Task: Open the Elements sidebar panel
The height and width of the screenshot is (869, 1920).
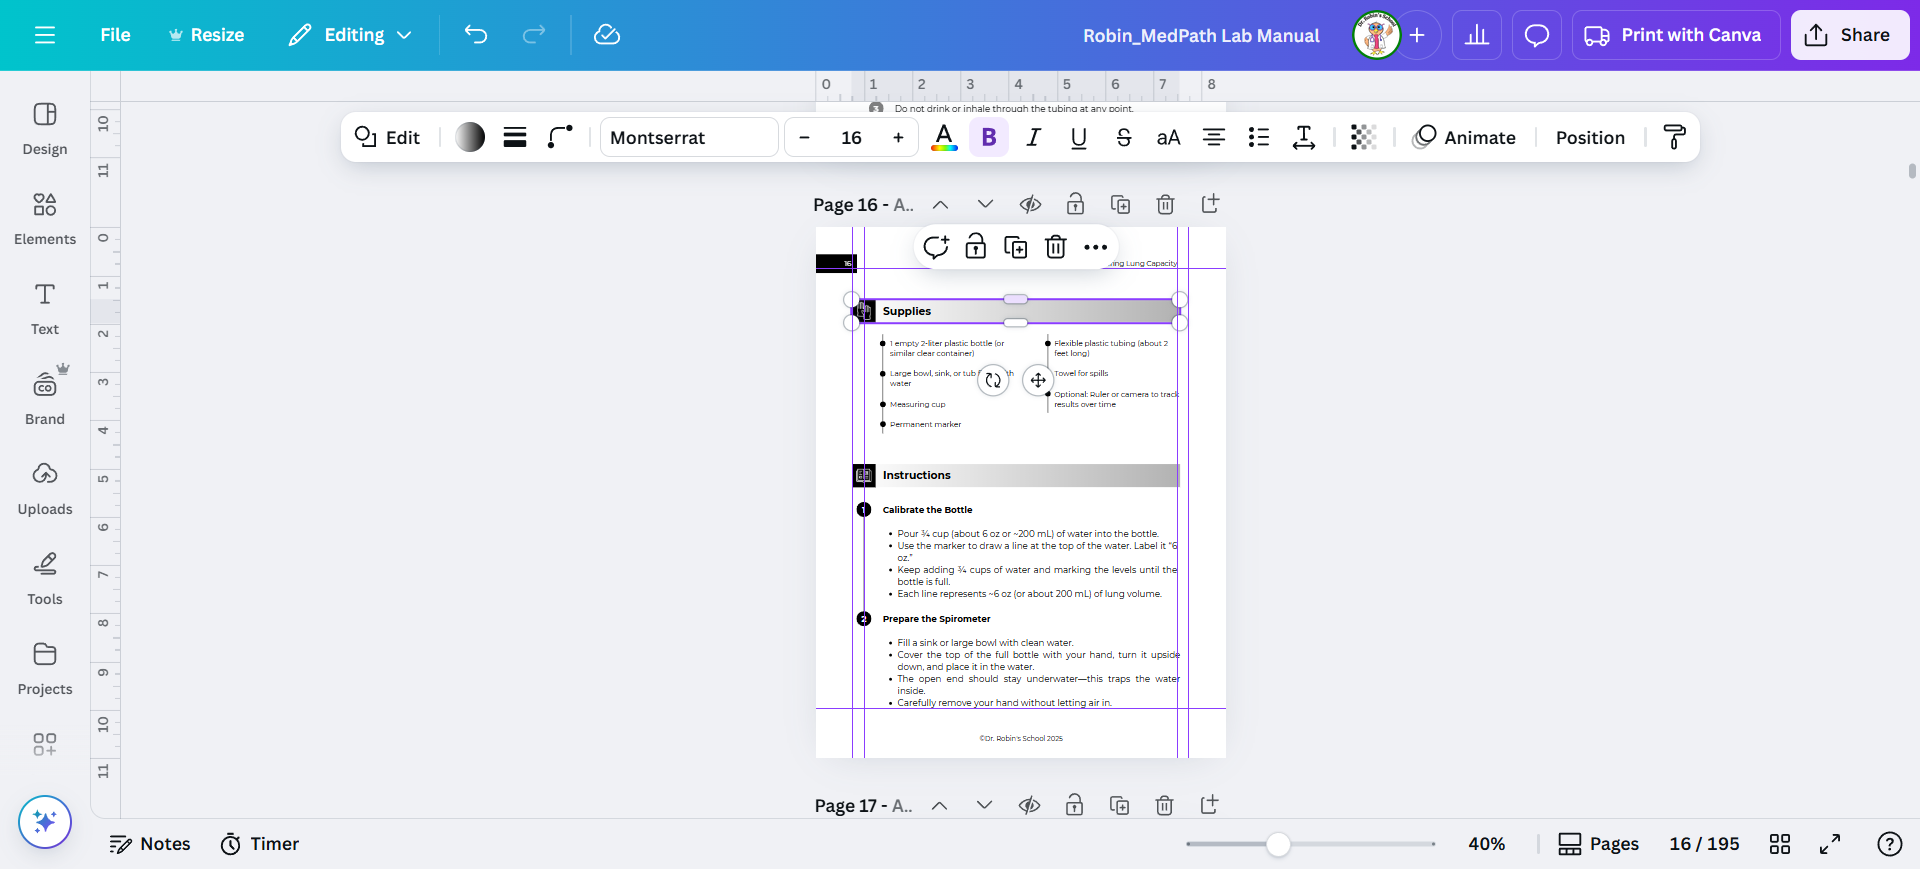Action: point(45,218)
